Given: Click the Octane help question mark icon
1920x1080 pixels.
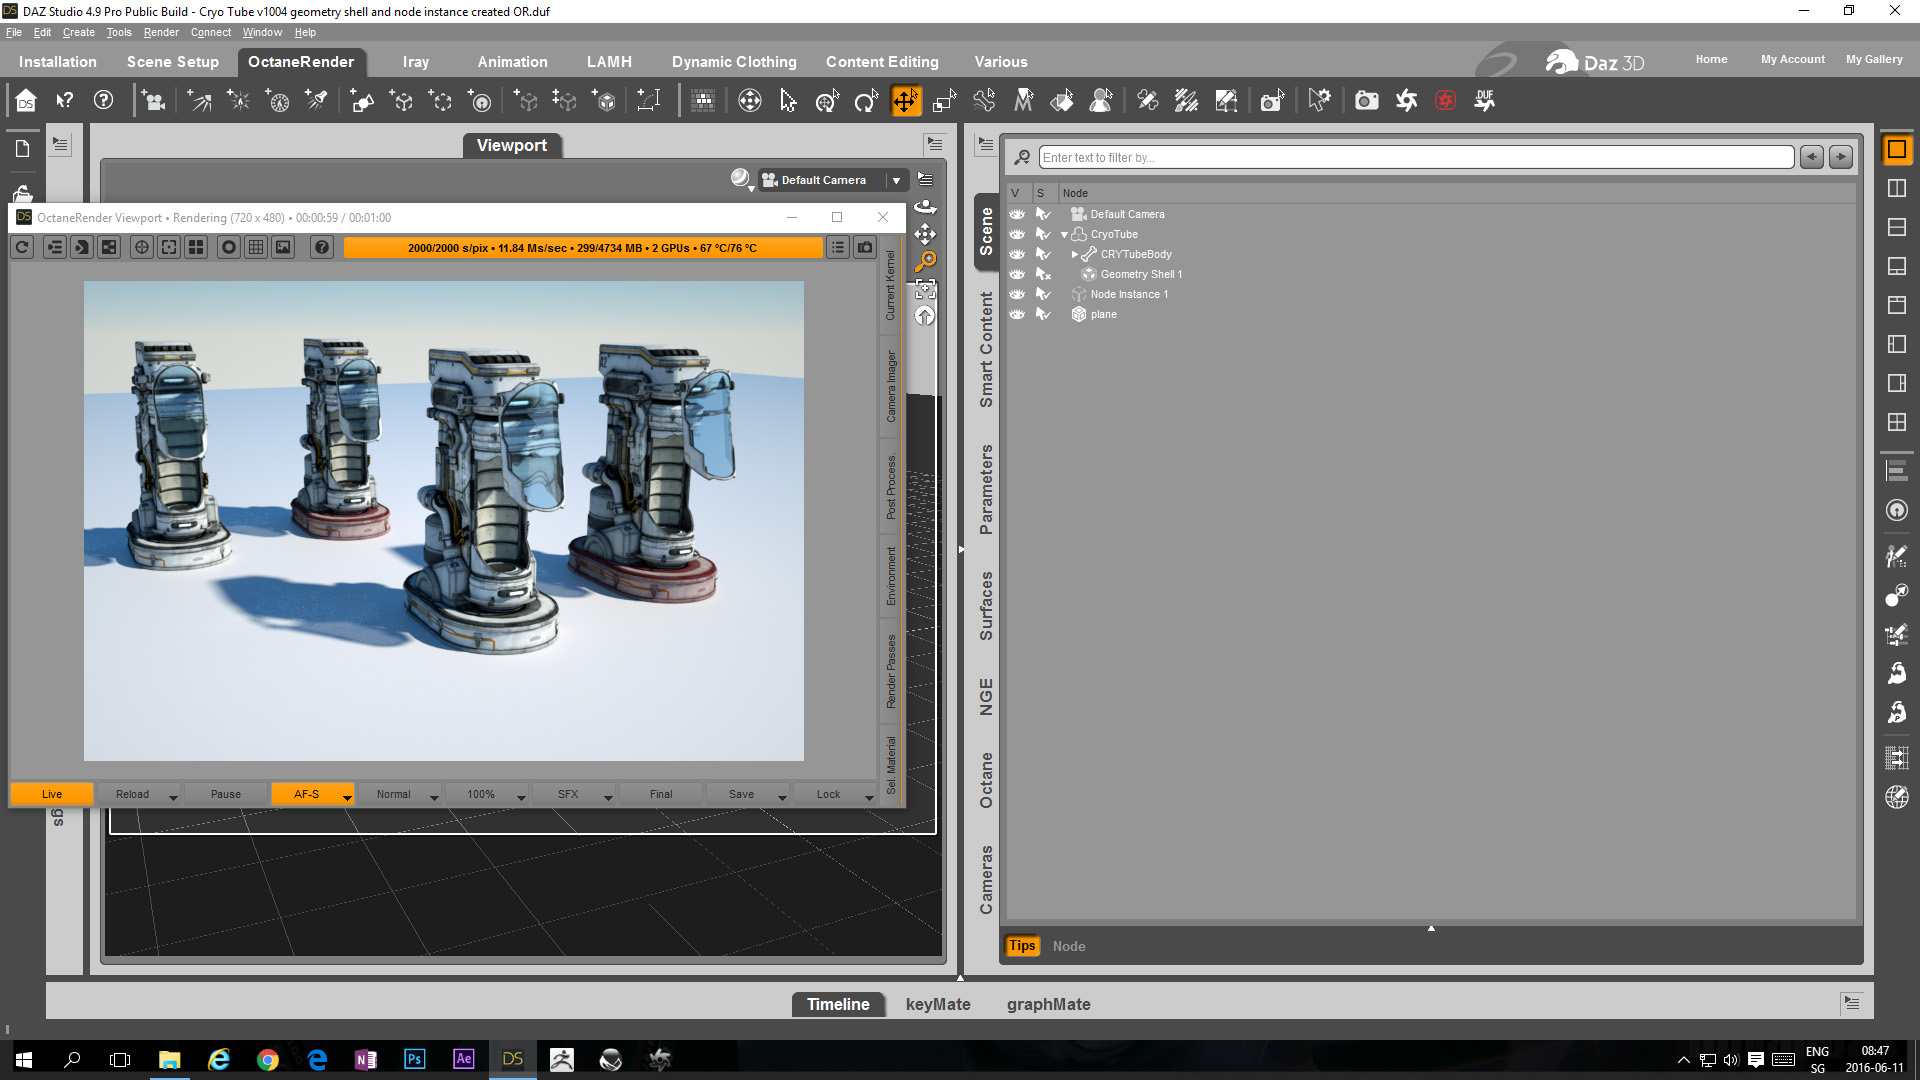Looking at the screenshot, I should click(321, 247).
